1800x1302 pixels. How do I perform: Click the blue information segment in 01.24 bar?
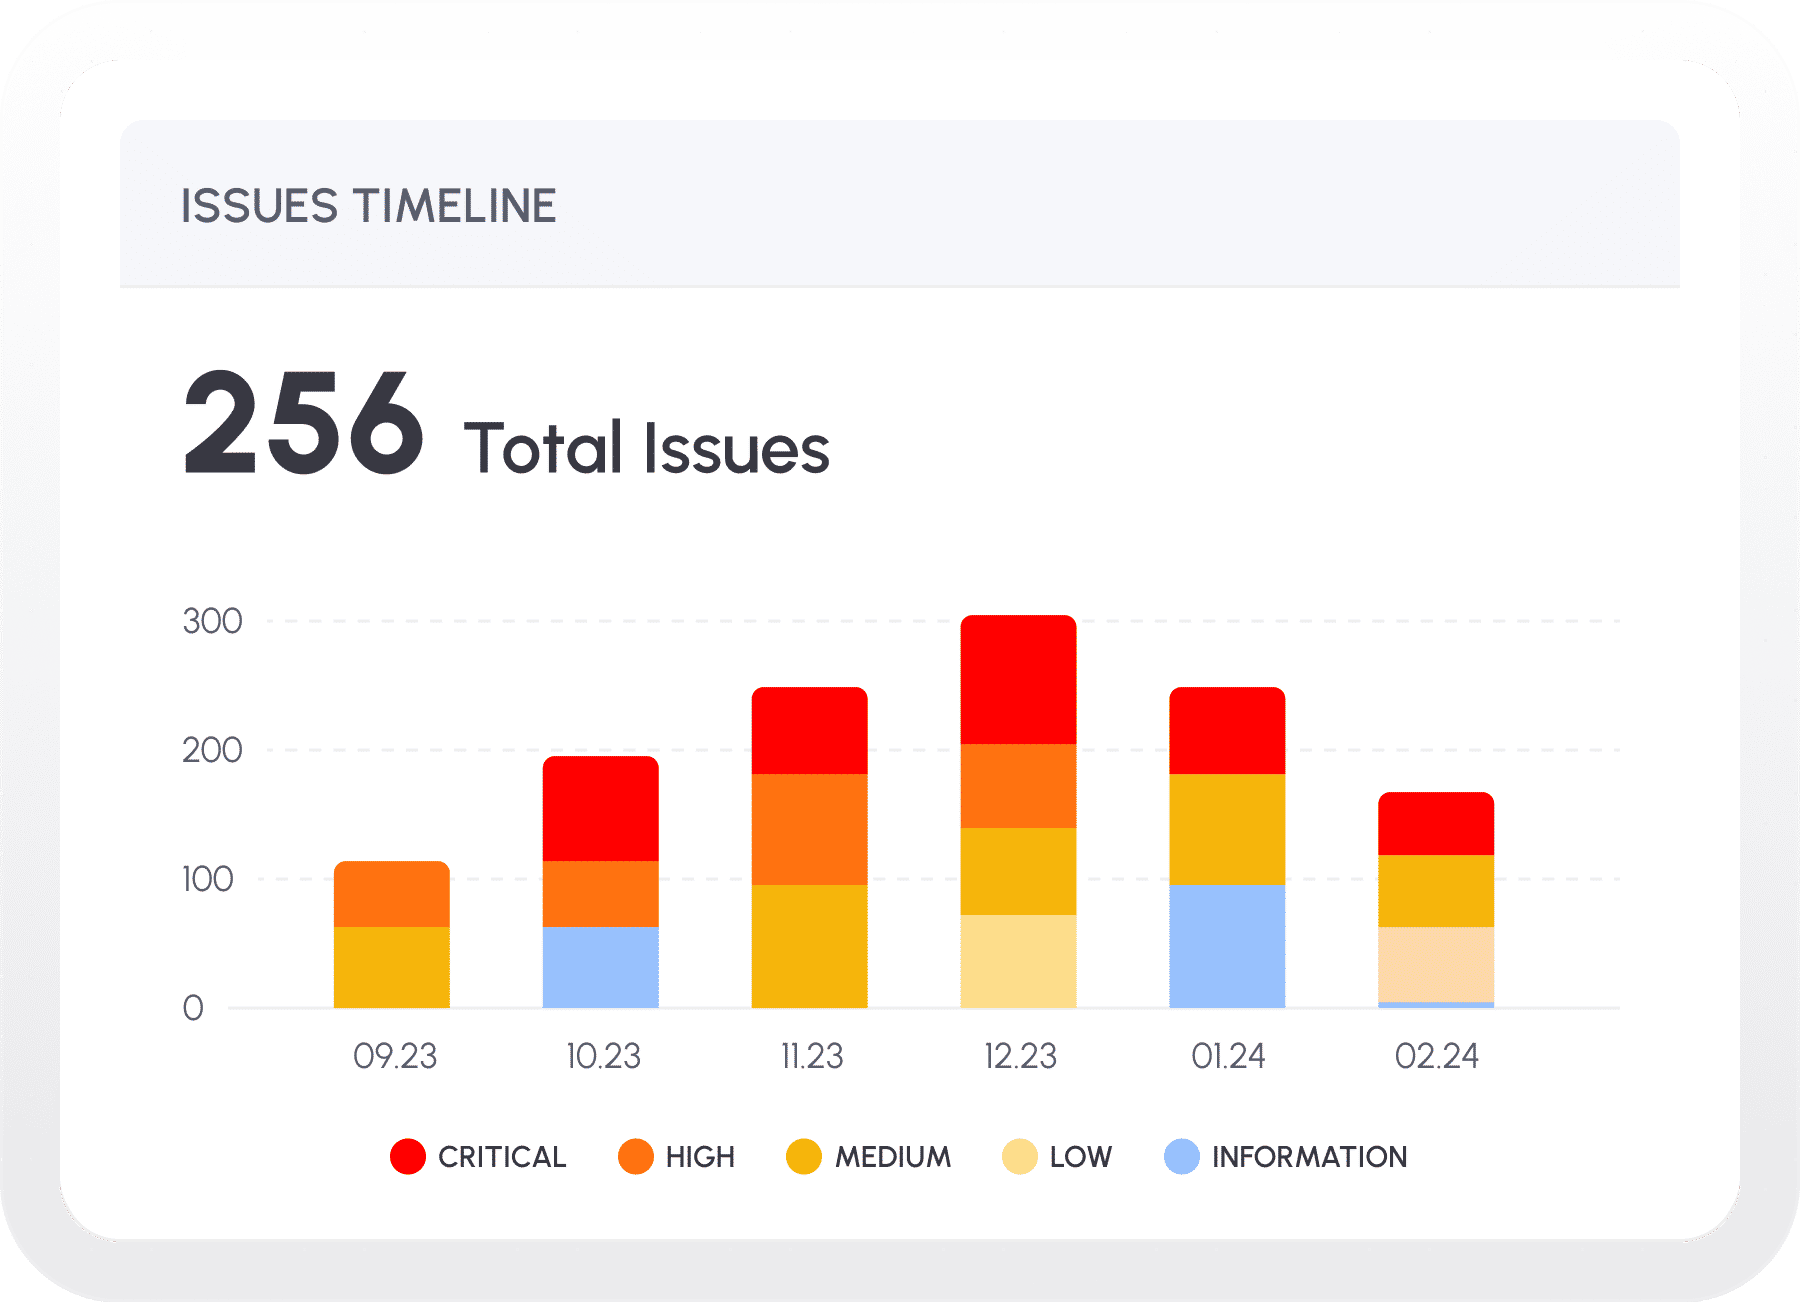pos(1227,946)
